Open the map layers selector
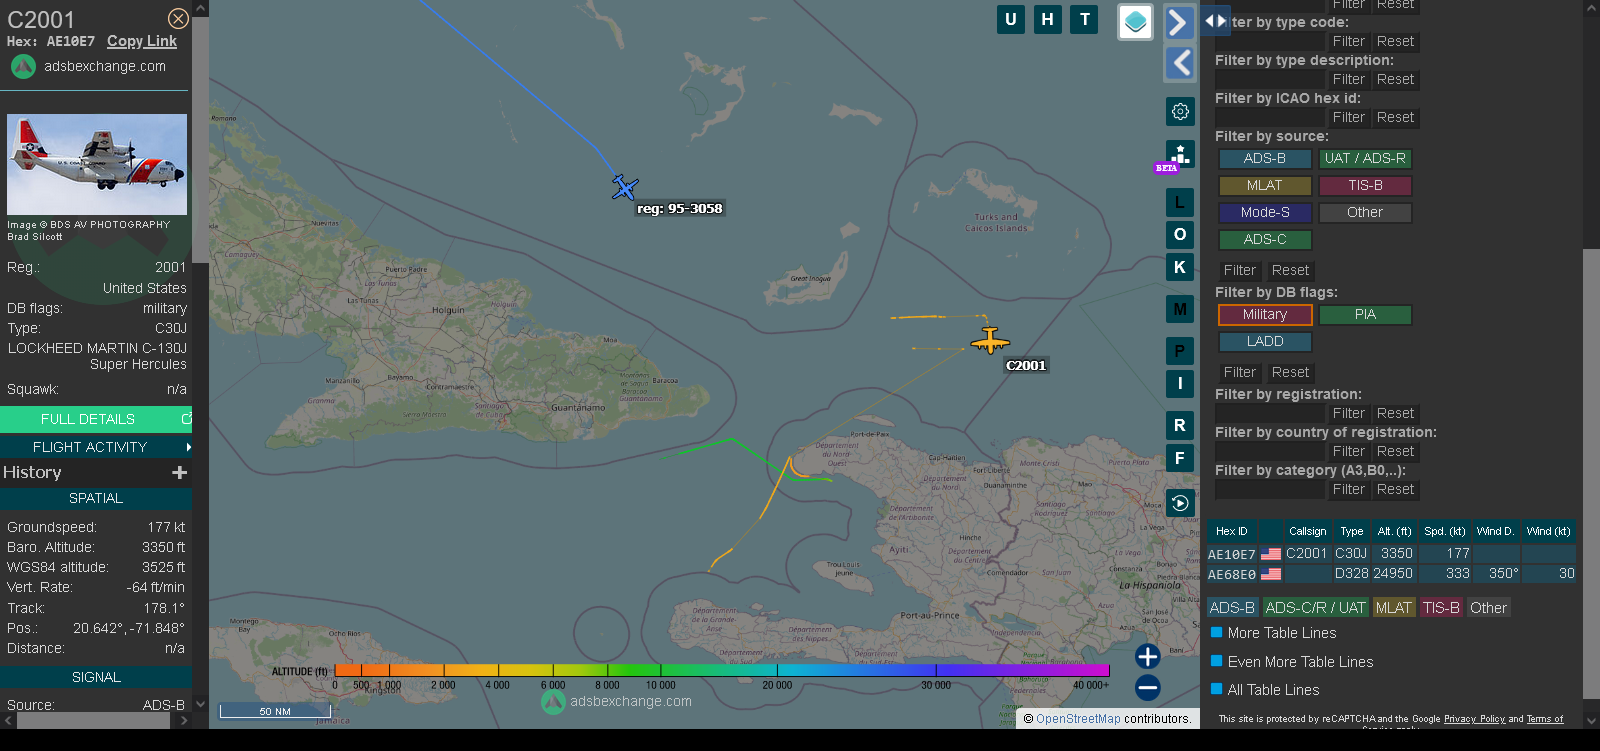Viewport: 1600px width, 751px height. pyautogui.click(x=1135, y=22)
